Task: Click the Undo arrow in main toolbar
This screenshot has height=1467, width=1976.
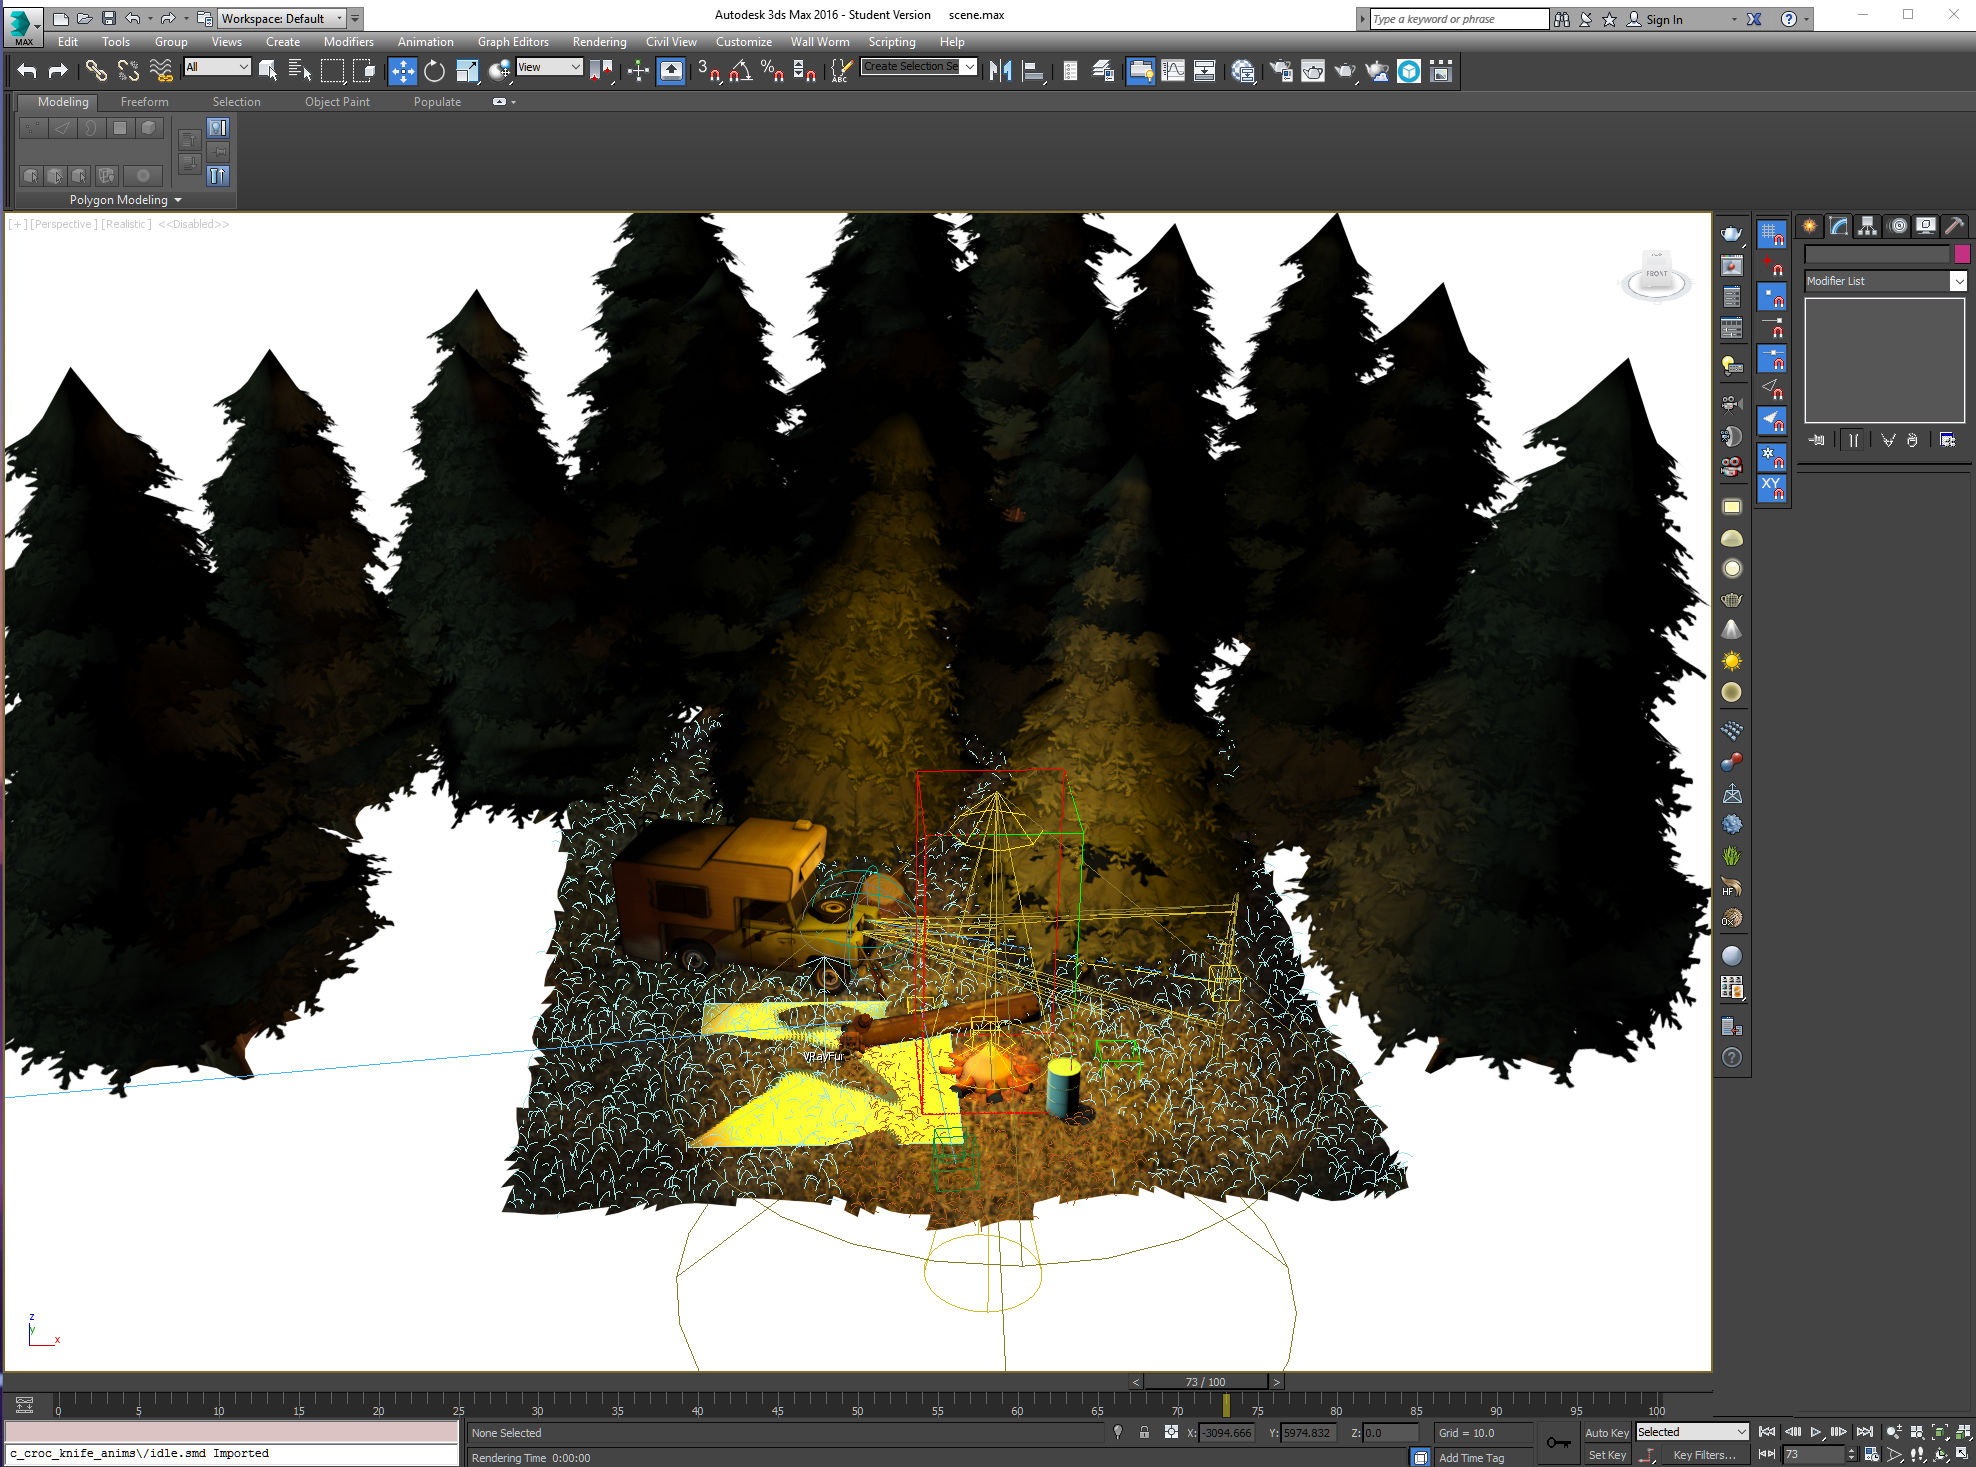Action: point(27,70)
